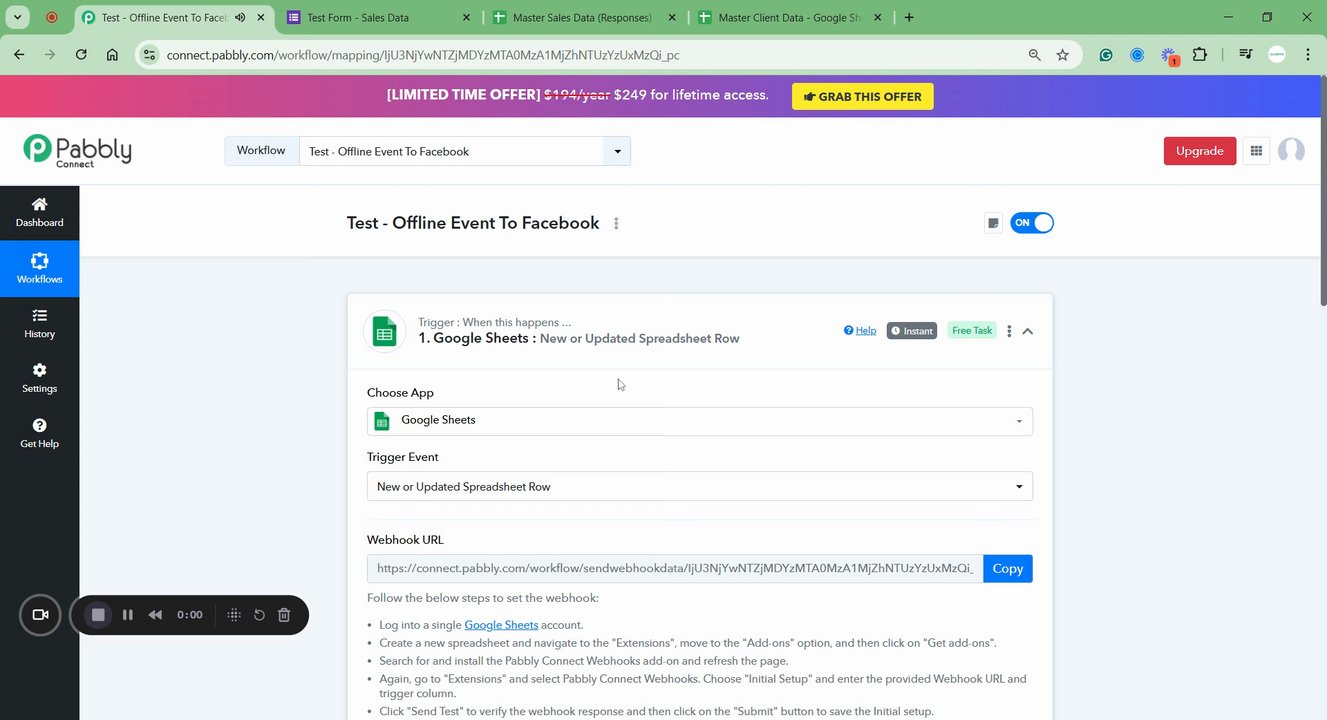
Task: Open the Choose App Google Sheets dropdown
Action: click(700, 421)
